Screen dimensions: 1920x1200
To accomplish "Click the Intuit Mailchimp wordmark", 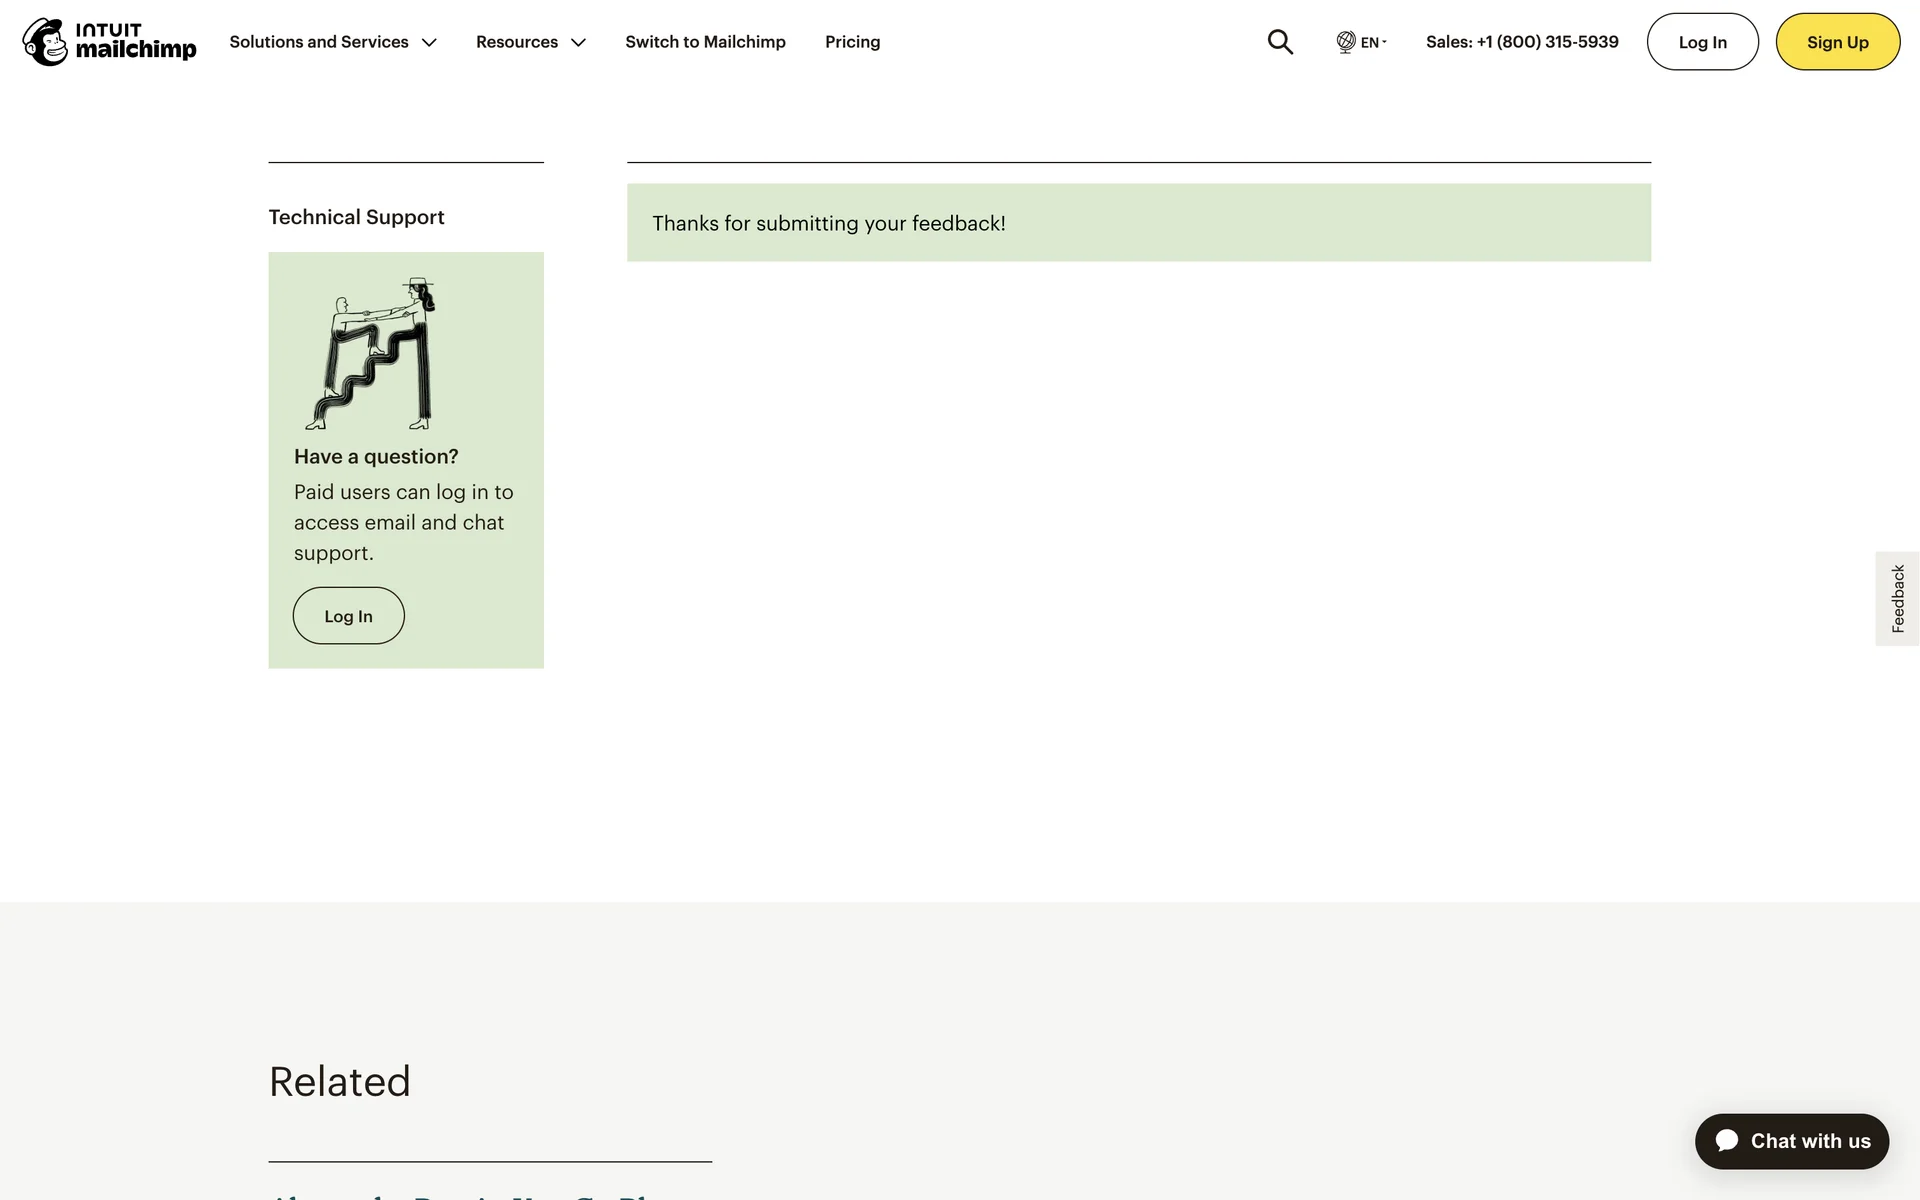I will pyautogui.click(x=136, y=42).
